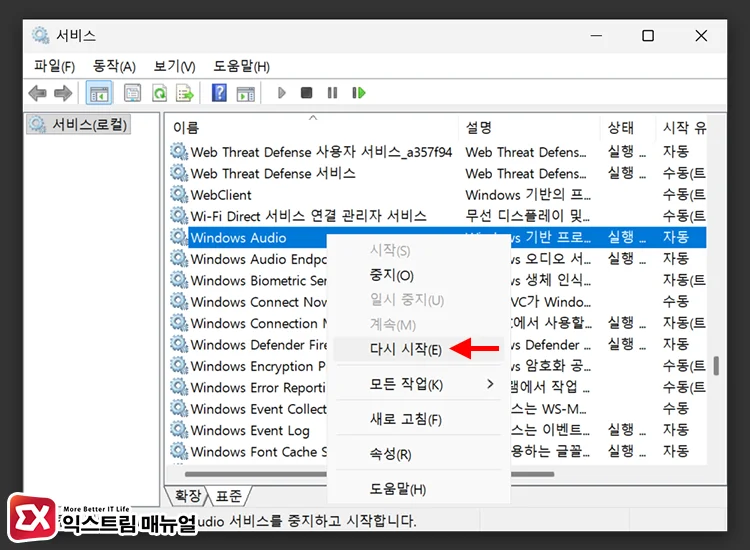Click 실행 status of Windows Event Log row
This screenshot has width=750, height=550.
click(x=626, y=429)
